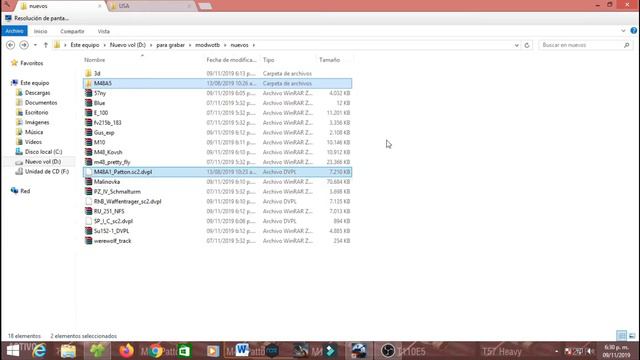Expand the ribbon with the chevron
The height and width of the screenshot is (360, 640).
click(623, 31)
